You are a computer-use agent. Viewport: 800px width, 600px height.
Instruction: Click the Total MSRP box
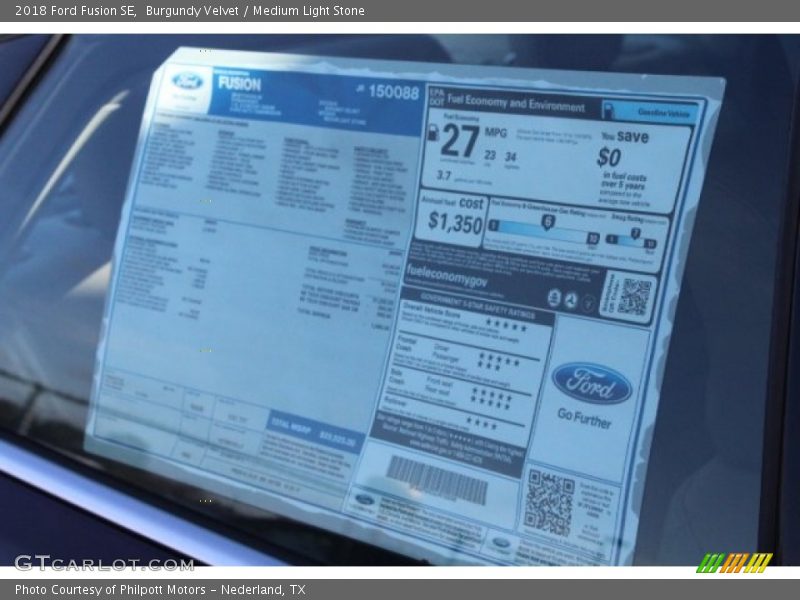click(x=314, y=430)
